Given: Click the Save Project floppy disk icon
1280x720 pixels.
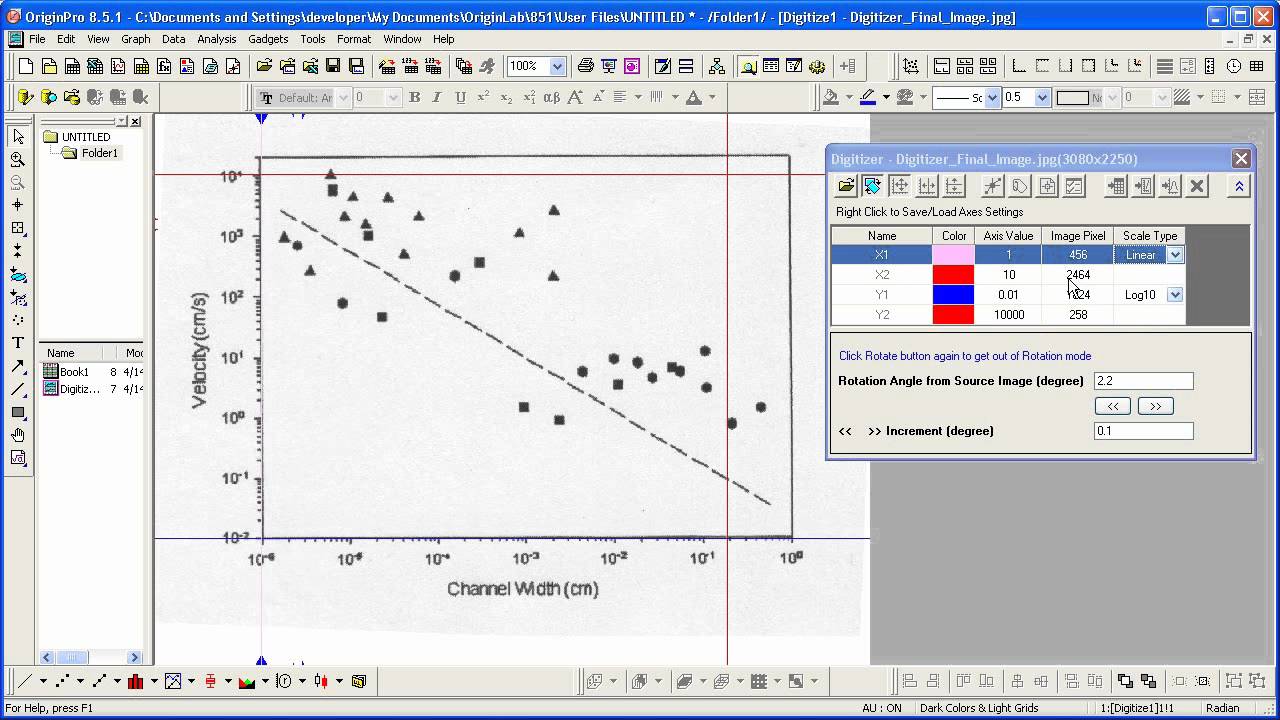Looking at the screenshot, I should (333, 66).
